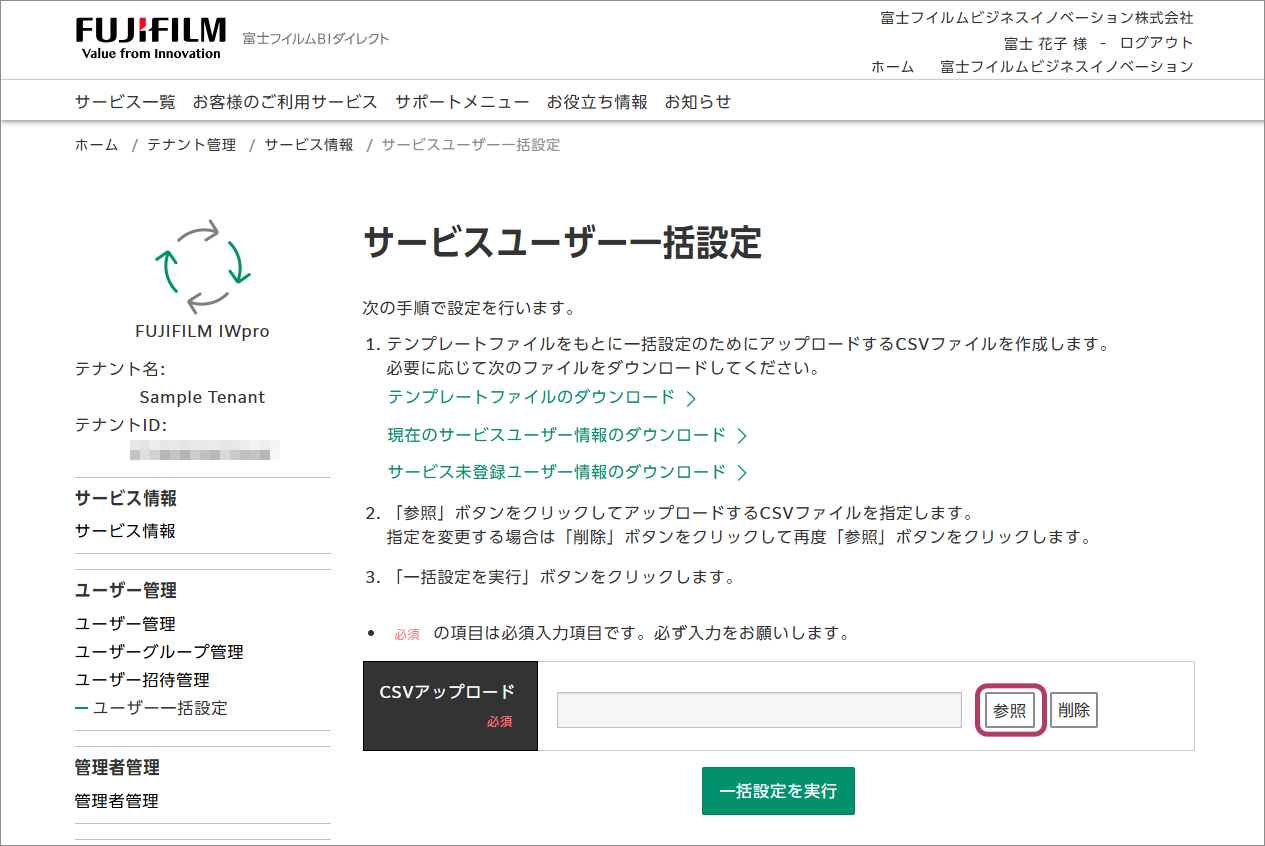Open サービス情報 sidebar link
This screenshot has width=1265, height=846.
[125, 531]
